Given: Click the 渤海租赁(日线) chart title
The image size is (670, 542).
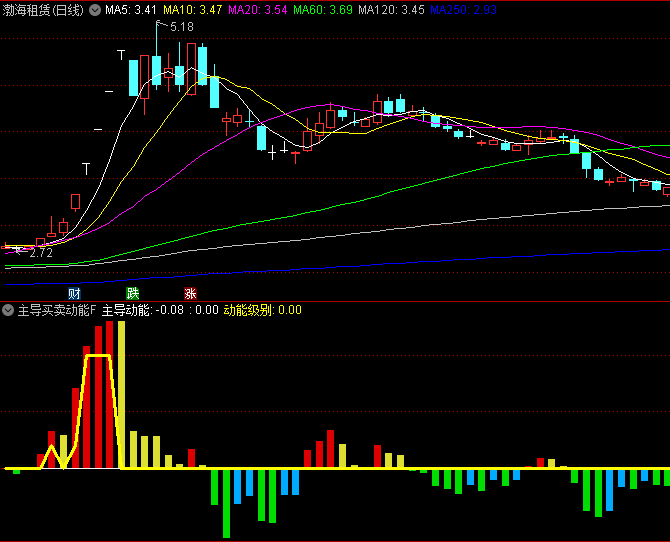Looking at the screenshot, I should pyautogui.click(x=43, y=10).
